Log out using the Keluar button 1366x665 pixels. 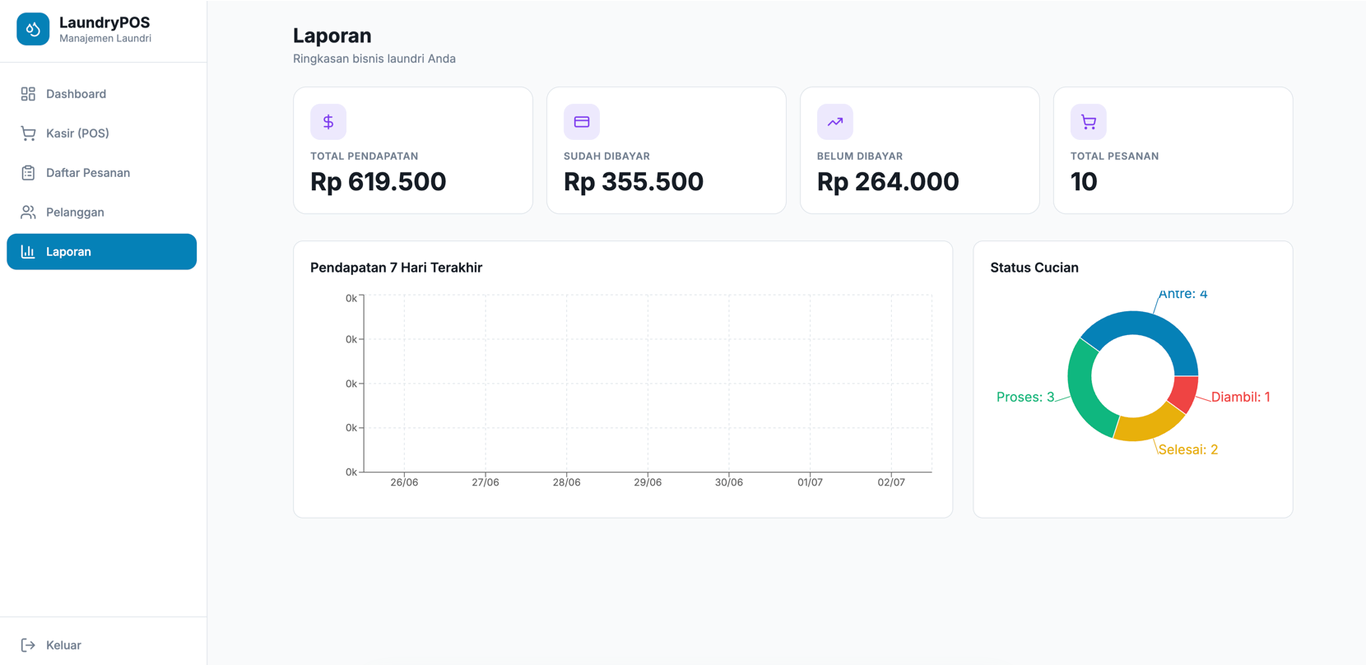point(102,645)
